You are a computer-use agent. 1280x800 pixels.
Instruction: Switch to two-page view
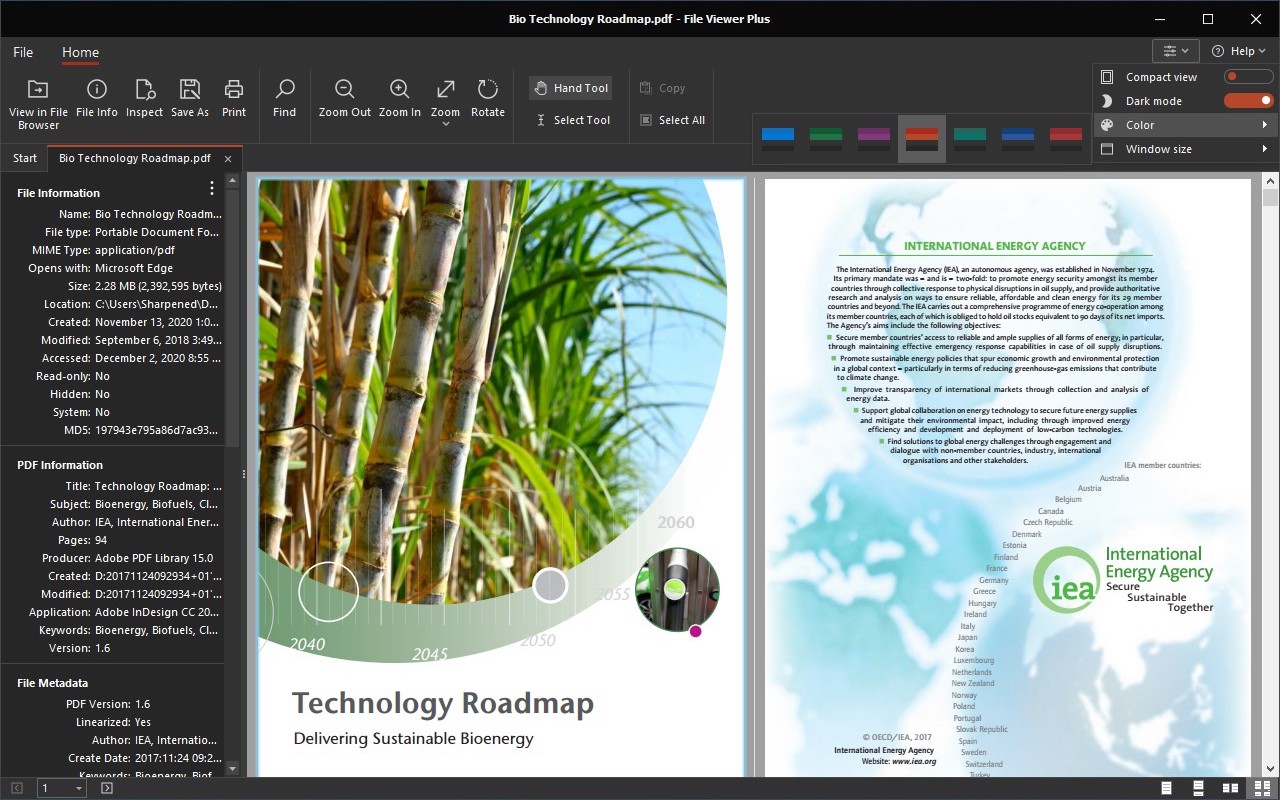1231,789
